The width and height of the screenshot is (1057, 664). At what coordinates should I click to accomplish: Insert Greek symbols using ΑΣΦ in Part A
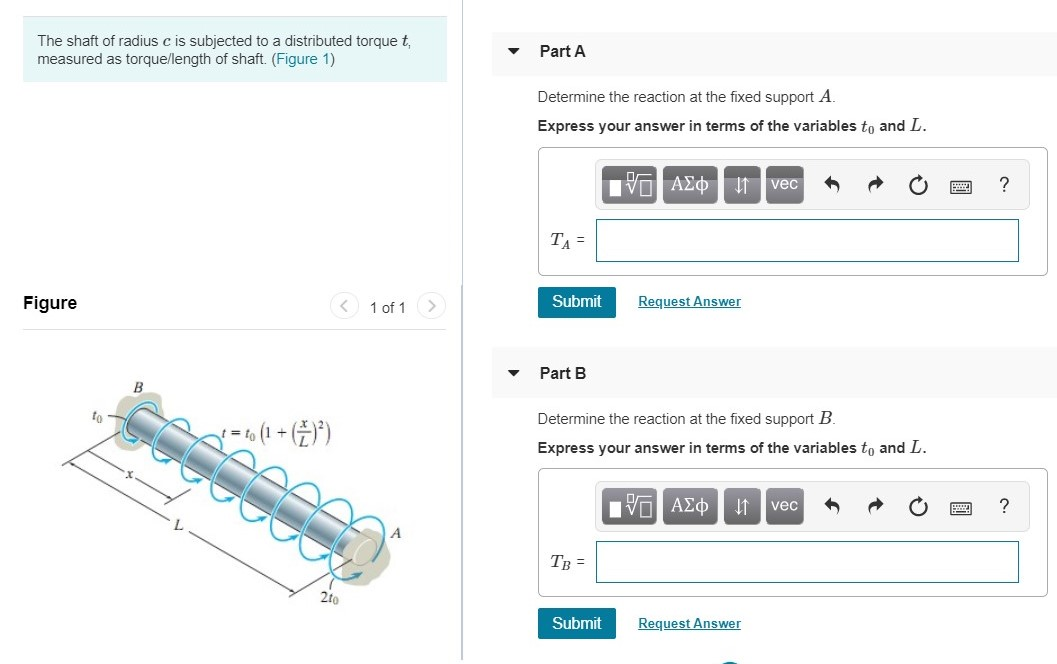pos(689,184)
